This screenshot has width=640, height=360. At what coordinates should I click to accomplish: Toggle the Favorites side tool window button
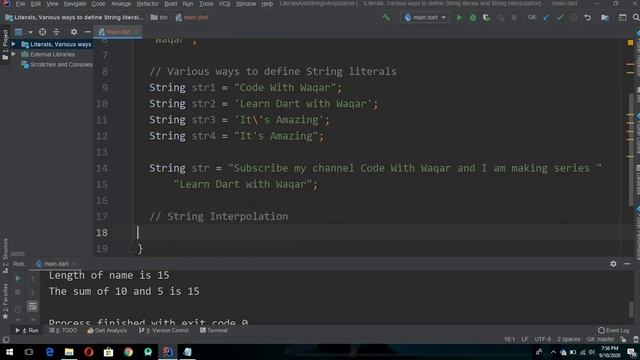[5, 301]
